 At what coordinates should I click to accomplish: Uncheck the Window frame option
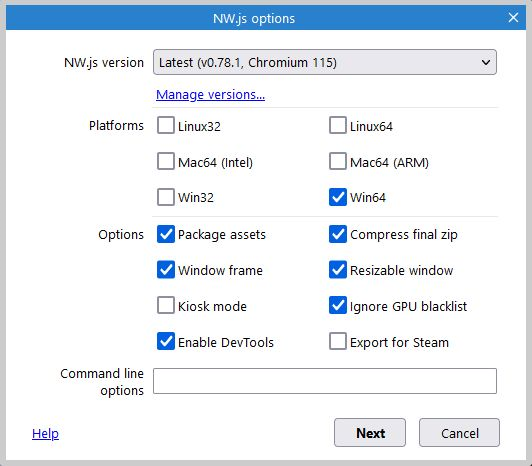point(166,269)
